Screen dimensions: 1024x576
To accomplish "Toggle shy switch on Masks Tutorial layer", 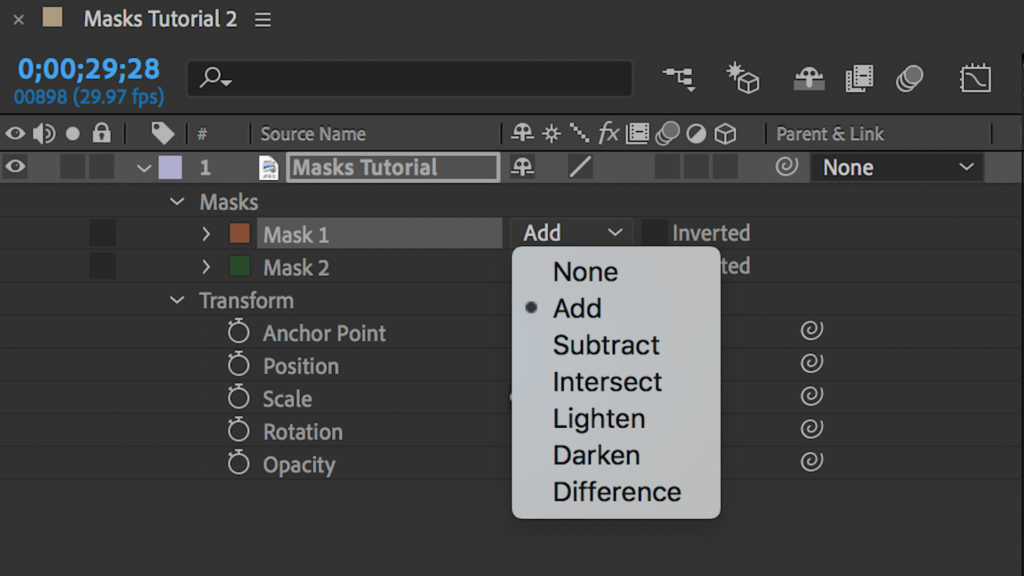I will [x=522, y=167].
